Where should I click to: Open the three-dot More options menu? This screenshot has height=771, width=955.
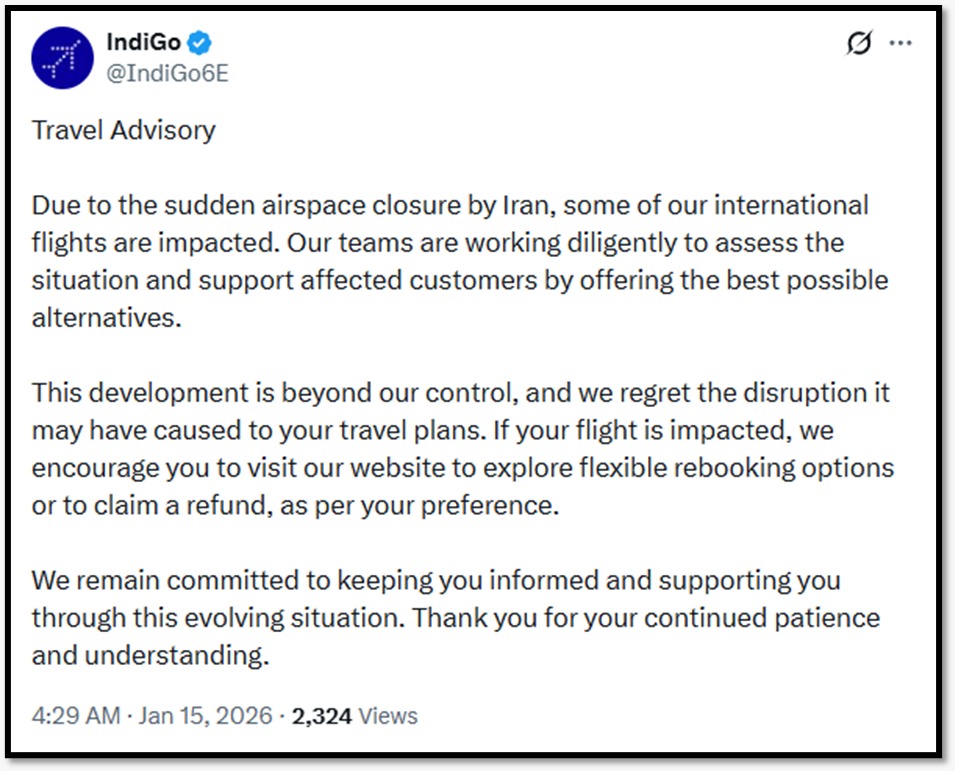coord(901,44)
